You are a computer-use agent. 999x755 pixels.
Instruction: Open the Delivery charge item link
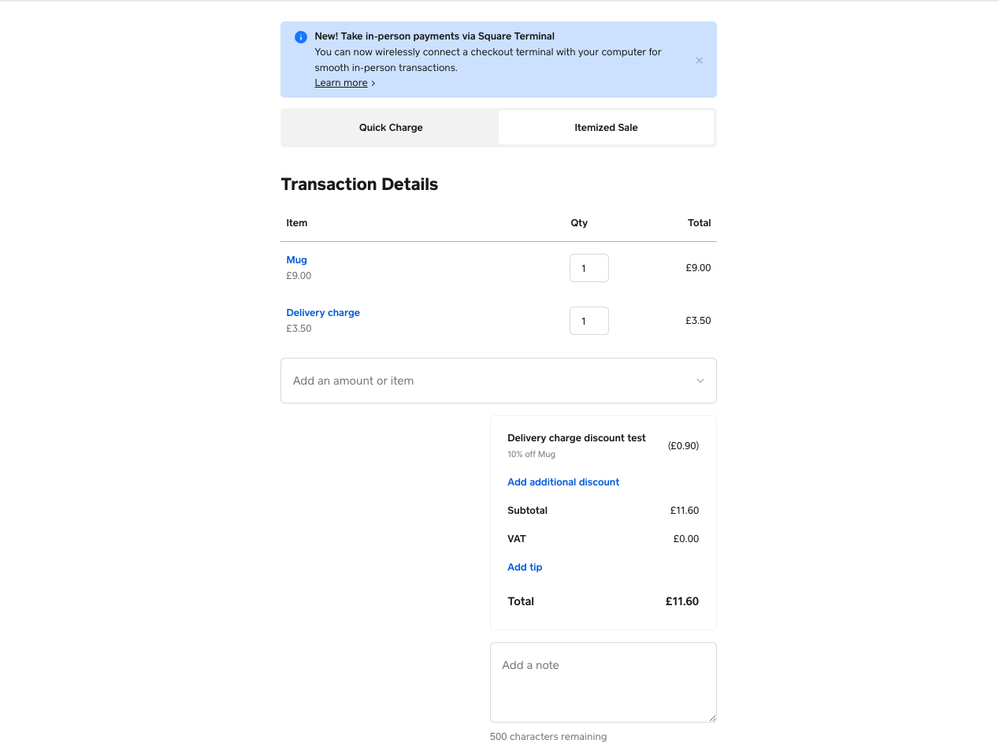tap(323, 313)
